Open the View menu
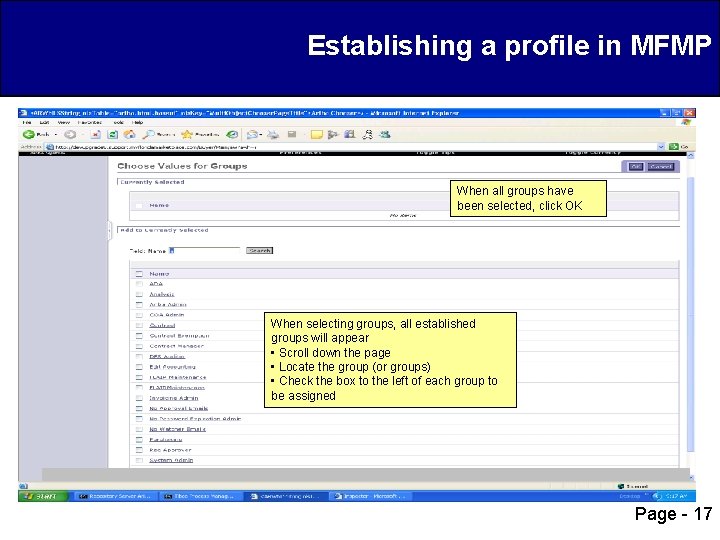 [x=64, y=123]
